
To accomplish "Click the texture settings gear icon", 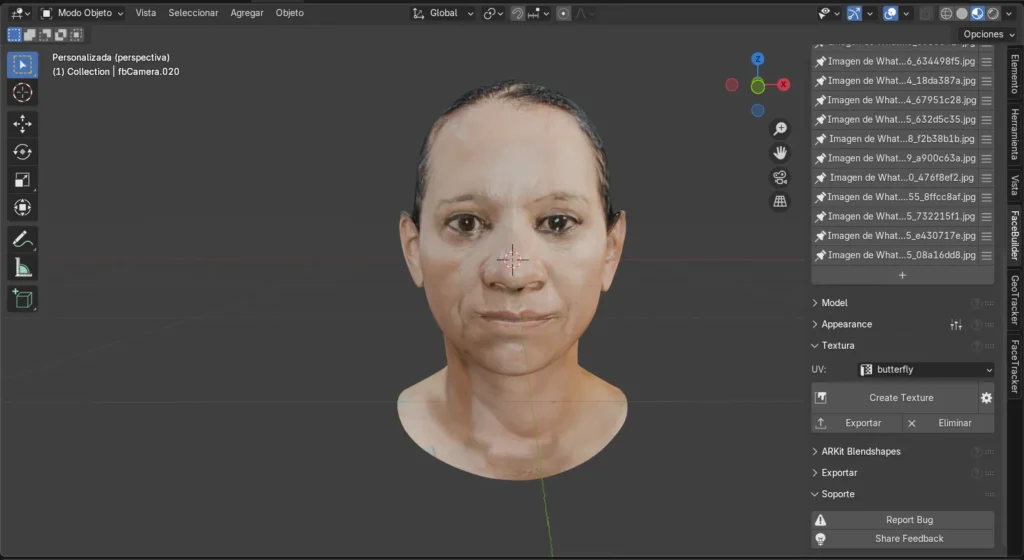I will (986, 398).
